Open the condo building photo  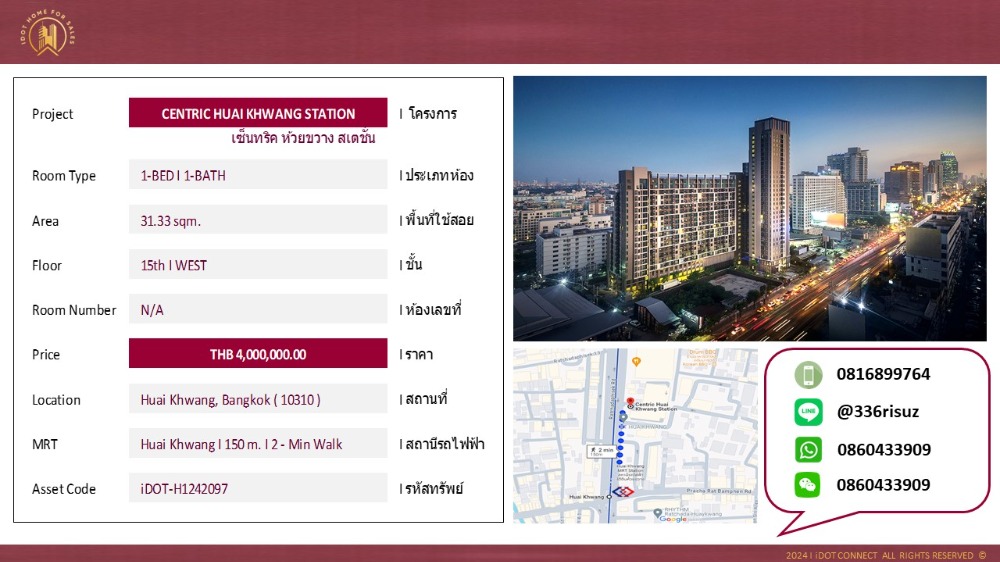pos(749,209)
